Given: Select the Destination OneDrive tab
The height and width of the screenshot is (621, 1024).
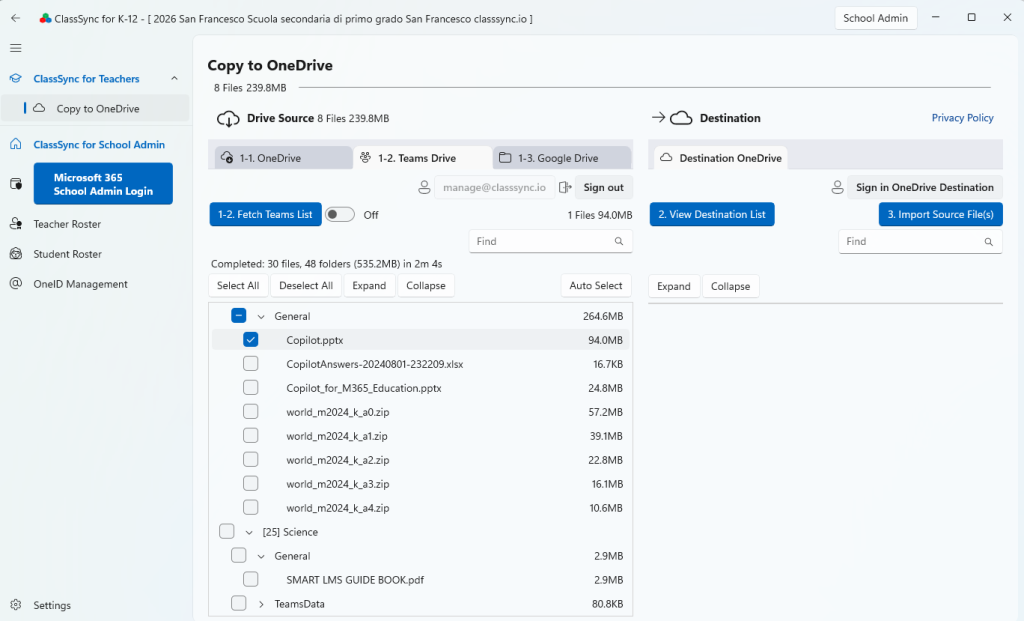Looking at the screenshot, I should [x=721, y=157].
